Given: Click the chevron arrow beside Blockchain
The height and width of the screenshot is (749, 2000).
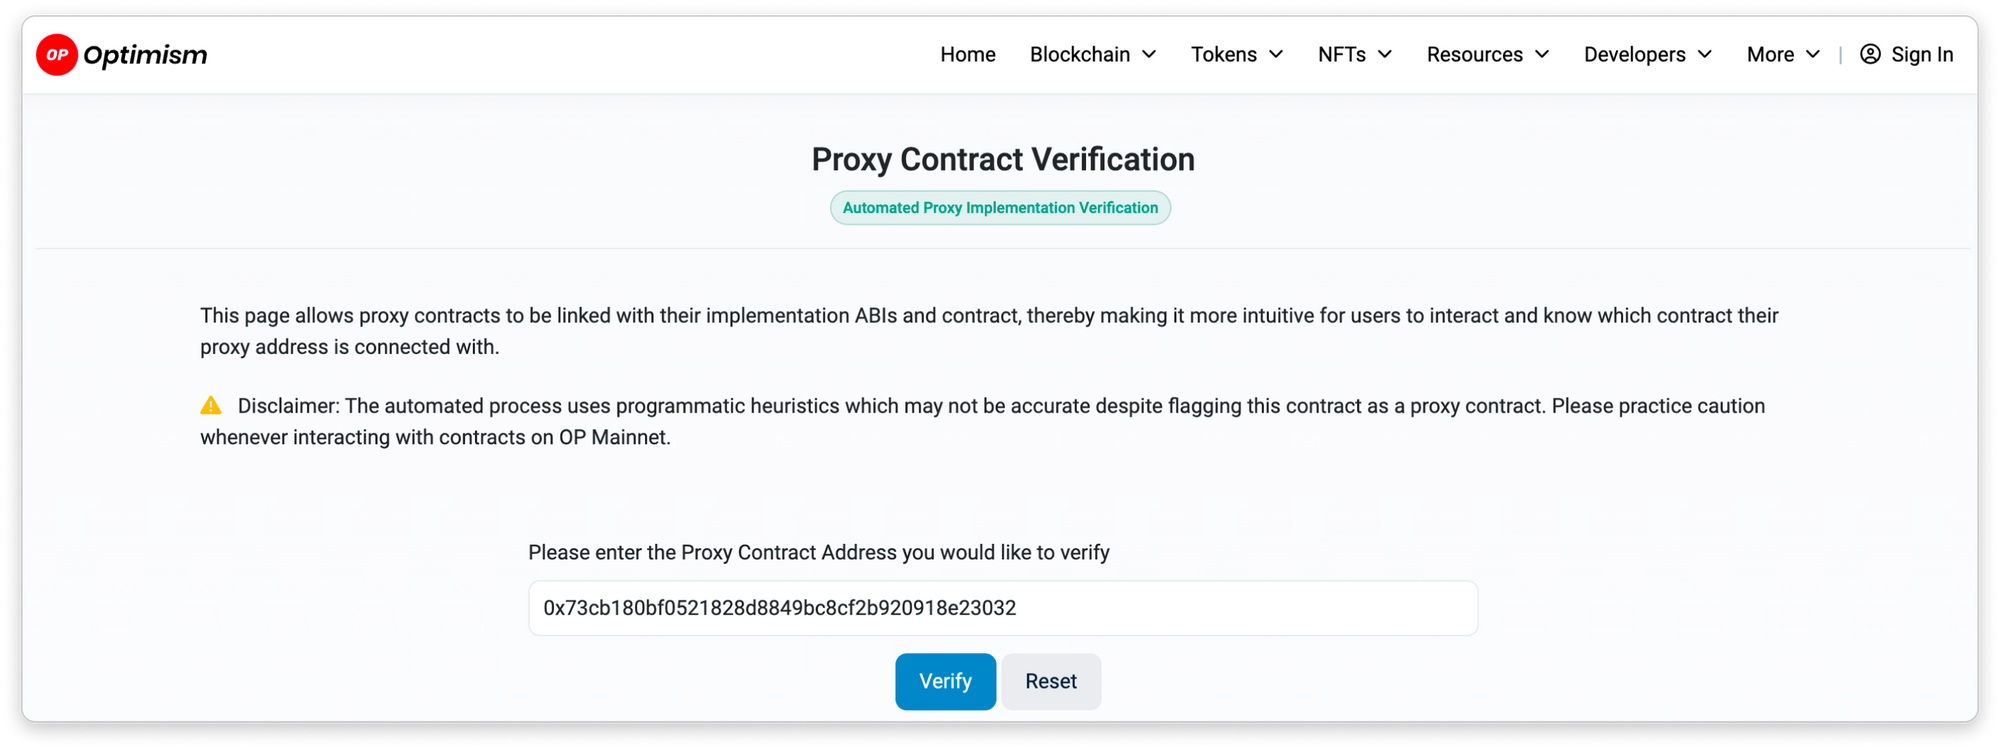Looking at the screenshot, I should coord(1149,54).
